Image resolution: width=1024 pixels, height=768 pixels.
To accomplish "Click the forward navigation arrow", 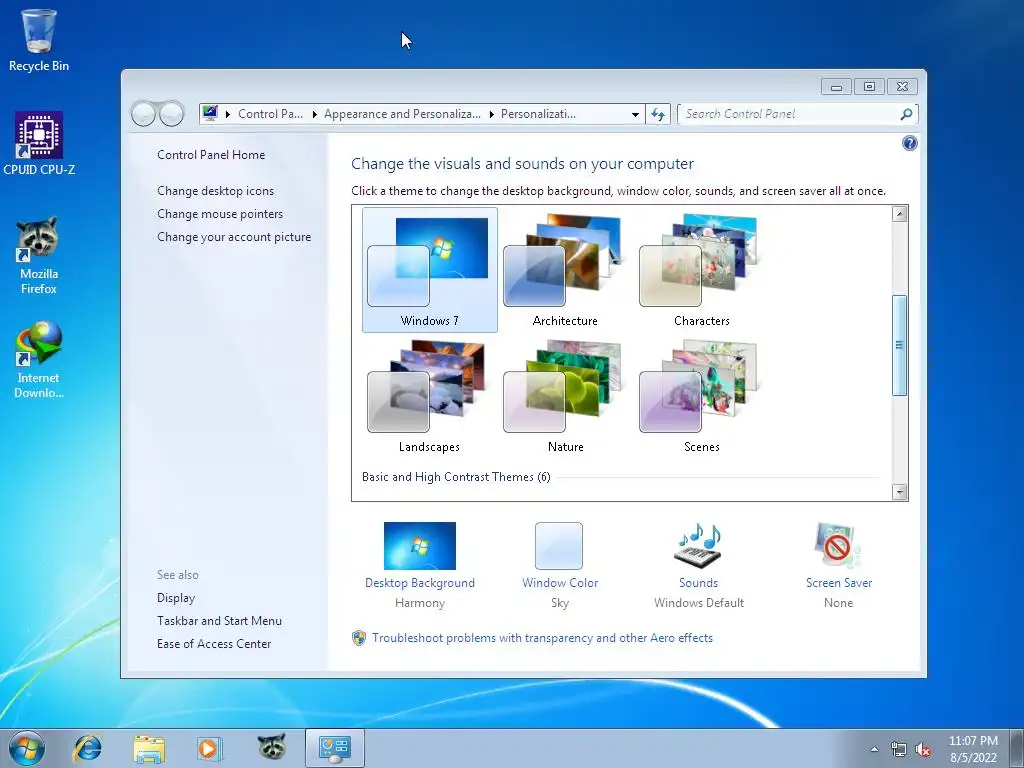I will click(x=172, y=114).
